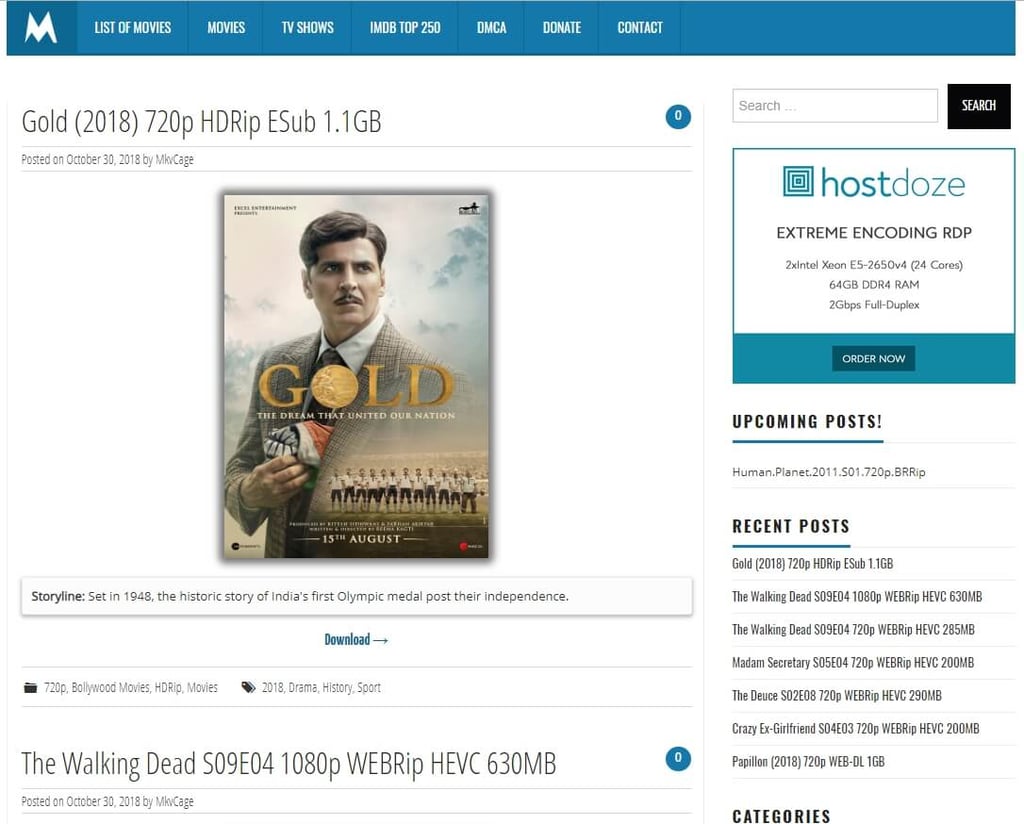Click the Download link for Gold
Viewport: 1024px width, 824px height.
[356, 639]
